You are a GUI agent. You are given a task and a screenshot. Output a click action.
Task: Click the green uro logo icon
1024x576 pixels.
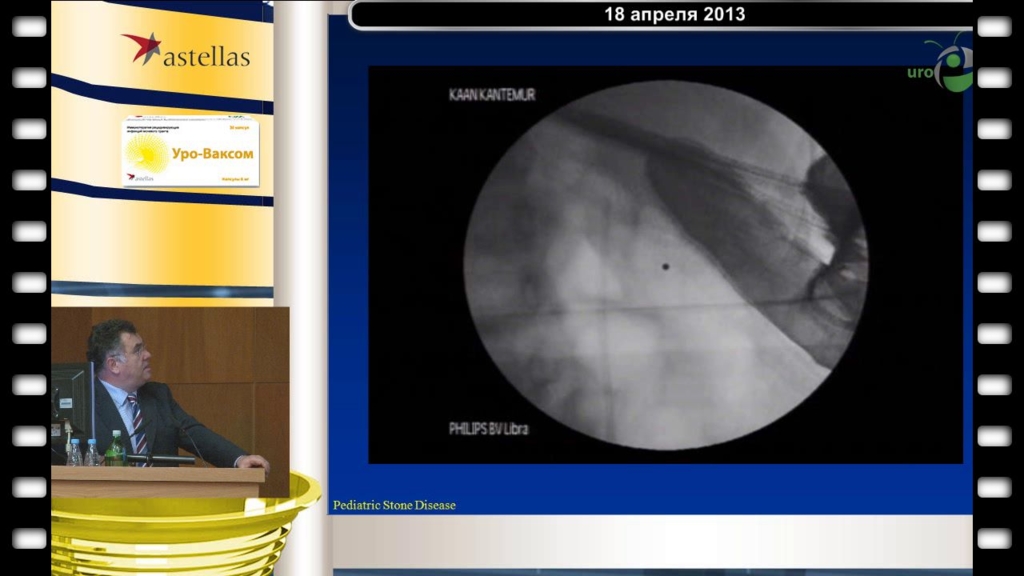[x=951, y=66]
